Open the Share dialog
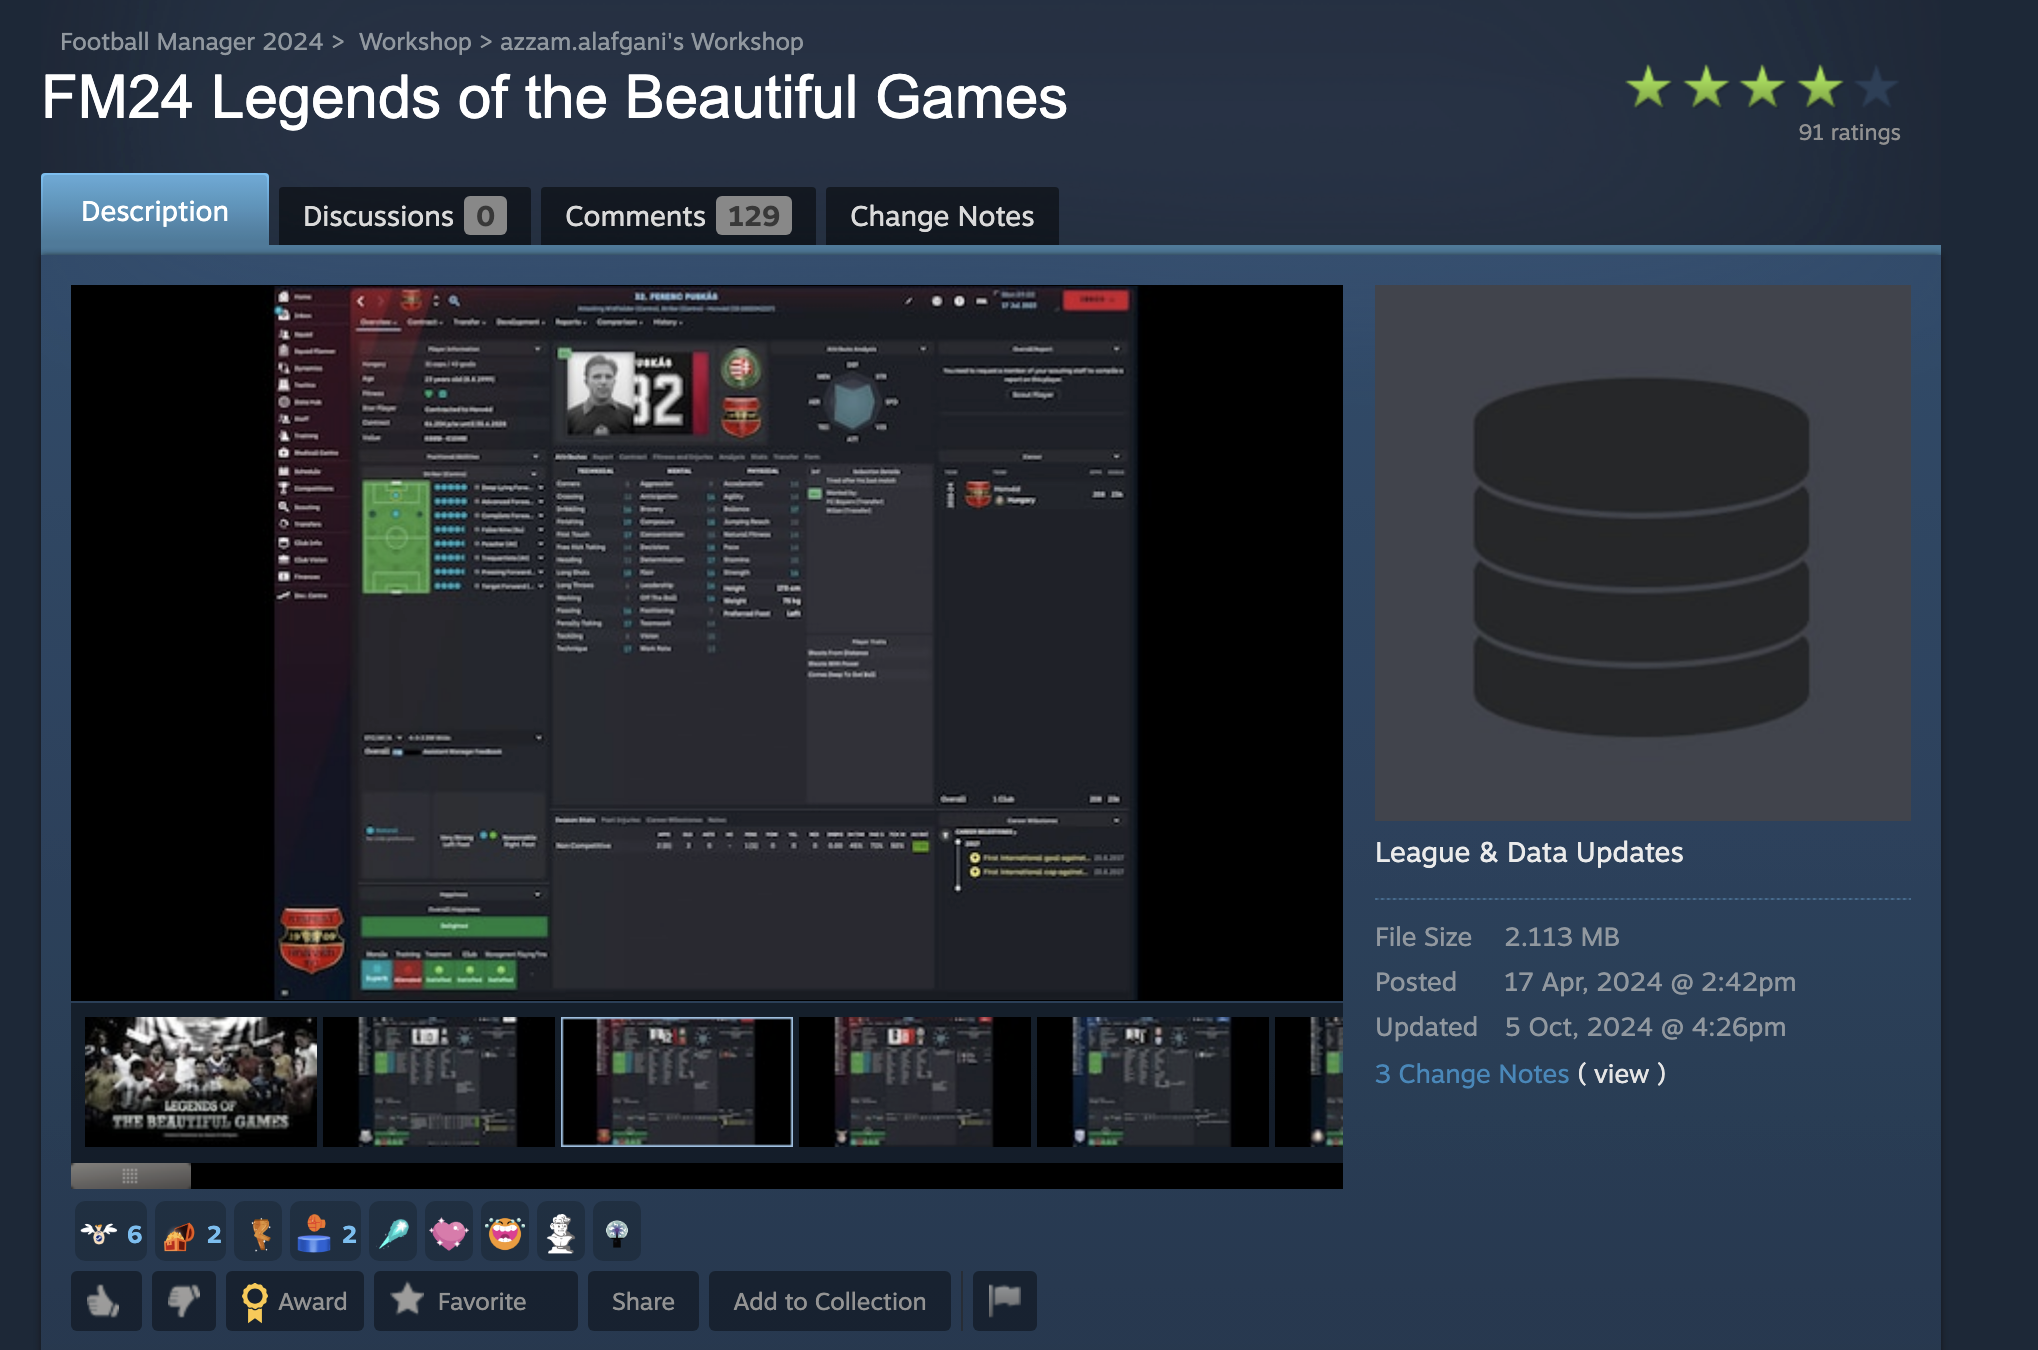The width and height of the screenshot is (2038, 1350). 643,1301
